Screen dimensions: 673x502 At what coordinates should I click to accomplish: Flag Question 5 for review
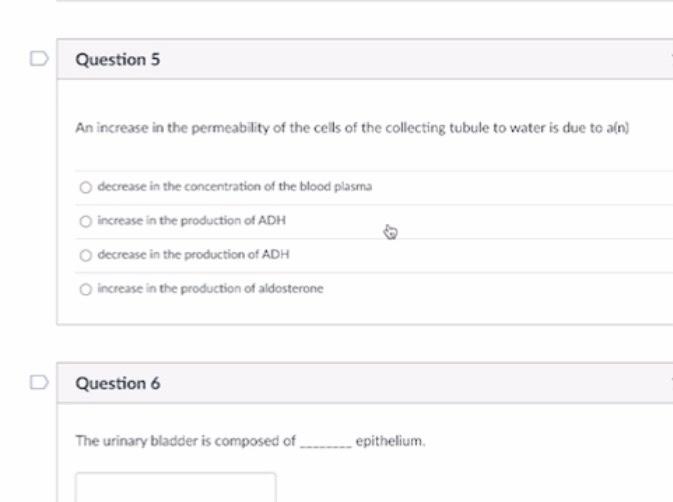[39, 59]
